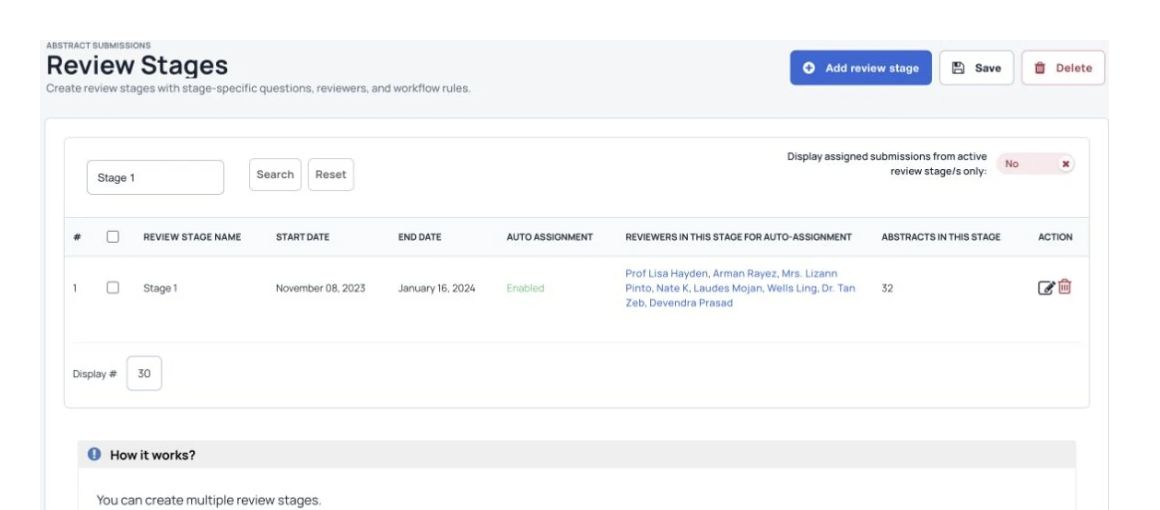Open reviewer Arman Rayez link

coord(744,273)
